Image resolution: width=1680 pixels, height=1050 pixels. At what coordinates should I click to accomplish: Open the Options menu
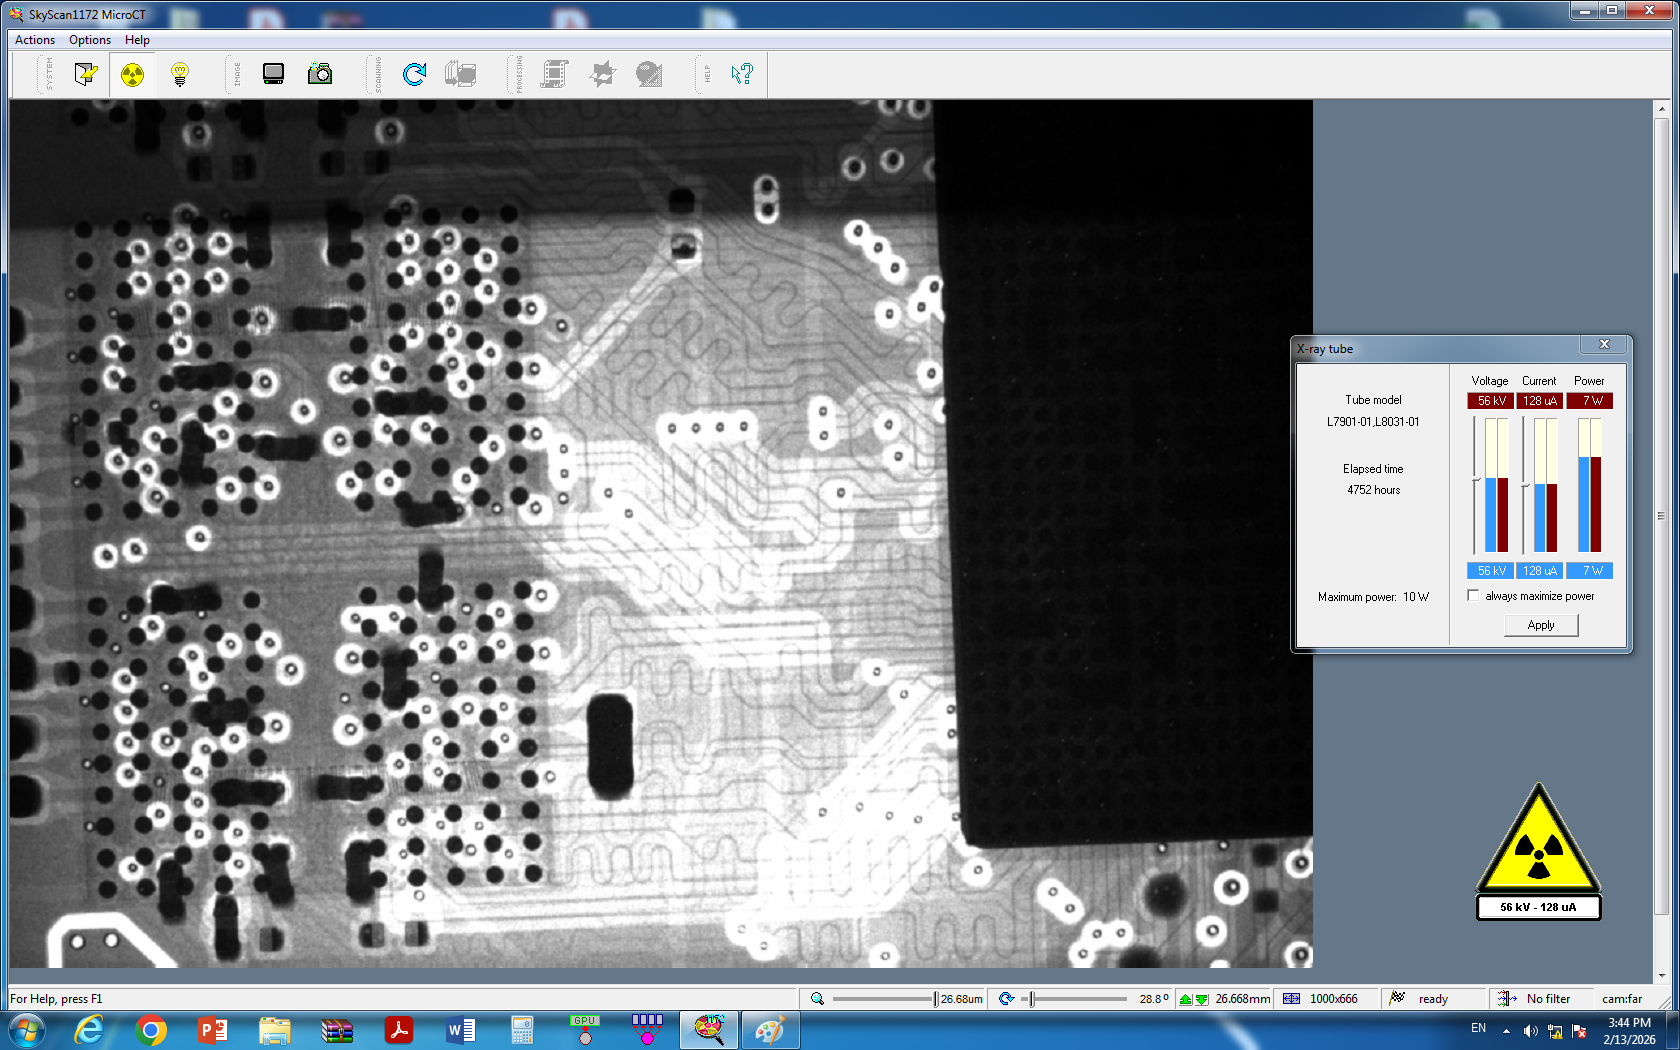(90, 40)
